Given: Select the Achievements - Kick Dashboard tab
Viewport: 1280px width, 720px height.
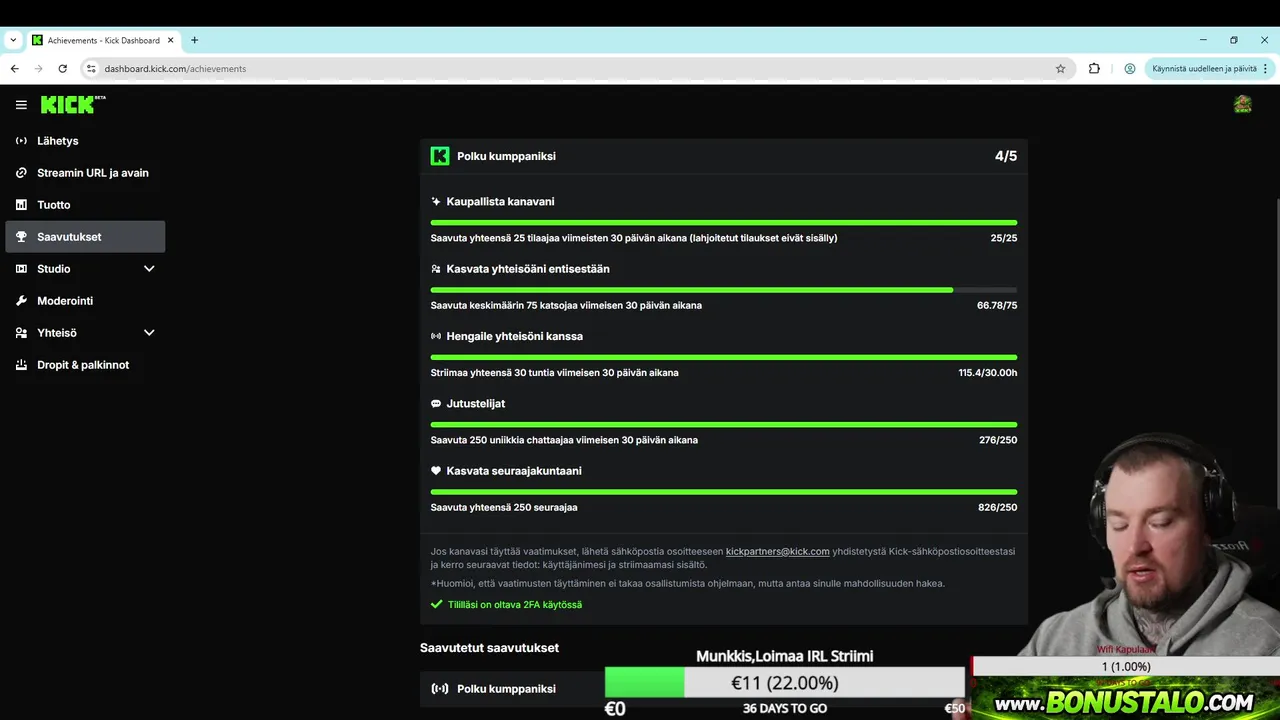Looking at the screenshot, I should pos(103,41).
